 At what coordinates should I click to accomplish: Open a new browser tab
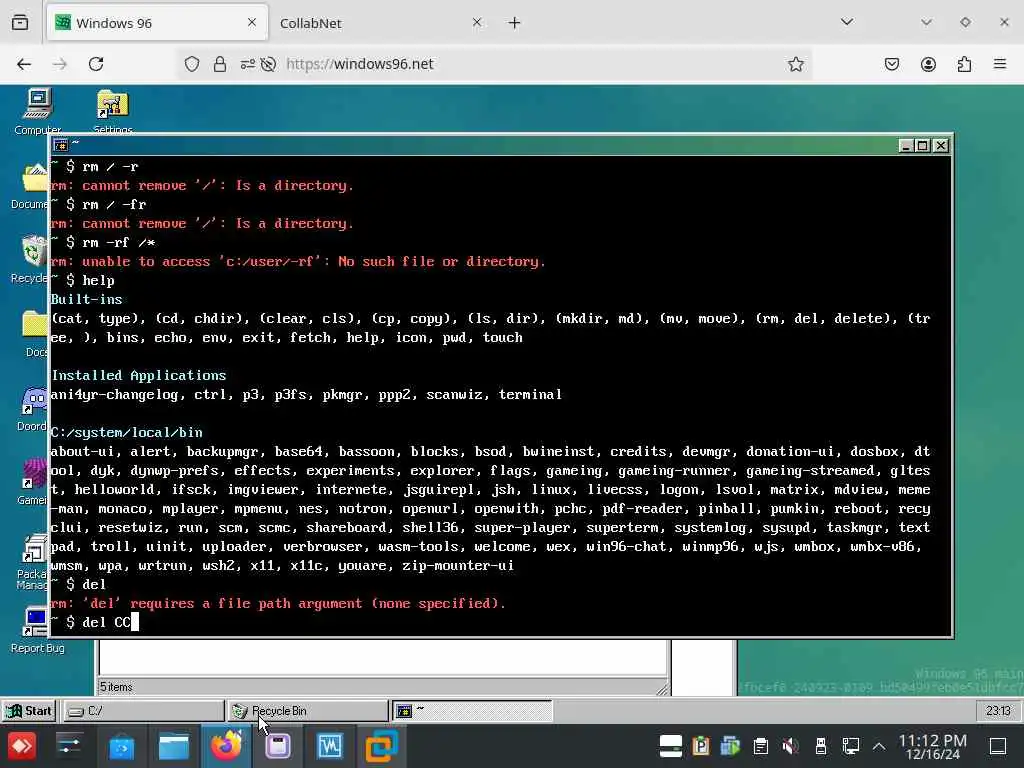515,23
